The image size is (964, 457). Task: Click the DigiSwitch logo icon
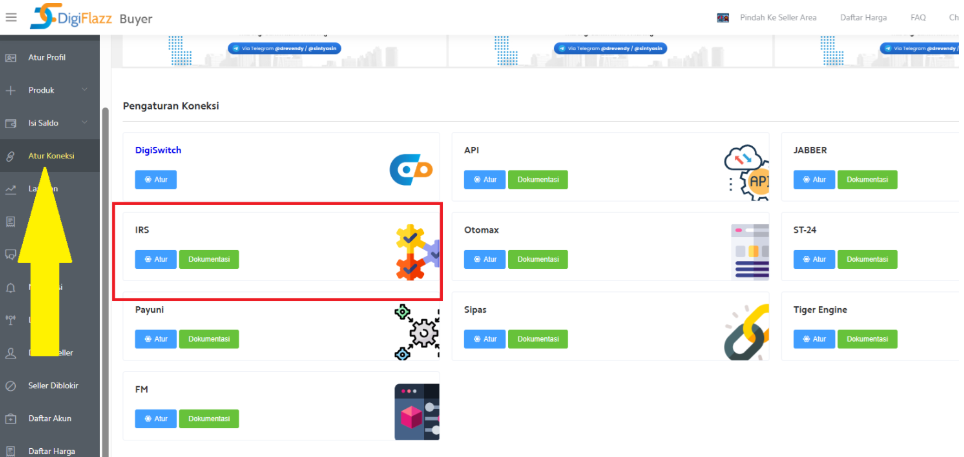click(411, 171)
